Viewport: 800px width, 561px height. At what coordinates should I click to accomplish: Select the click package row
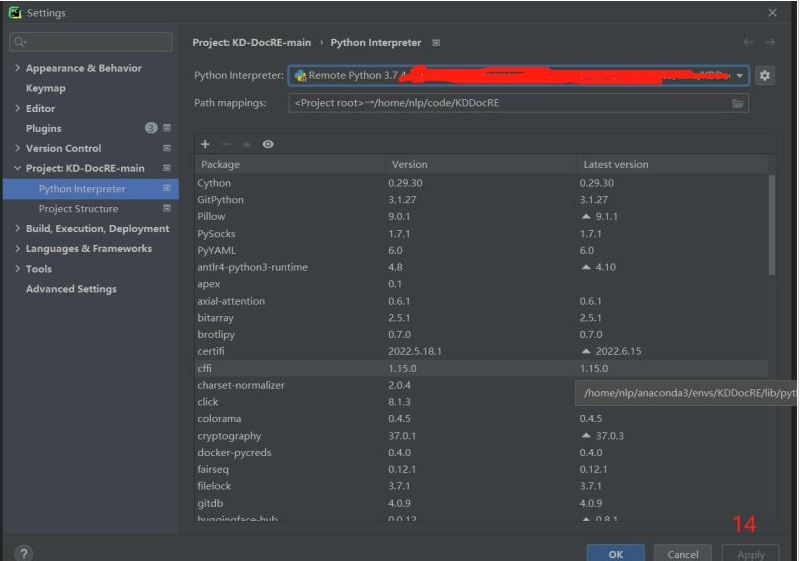click(482, 402)
